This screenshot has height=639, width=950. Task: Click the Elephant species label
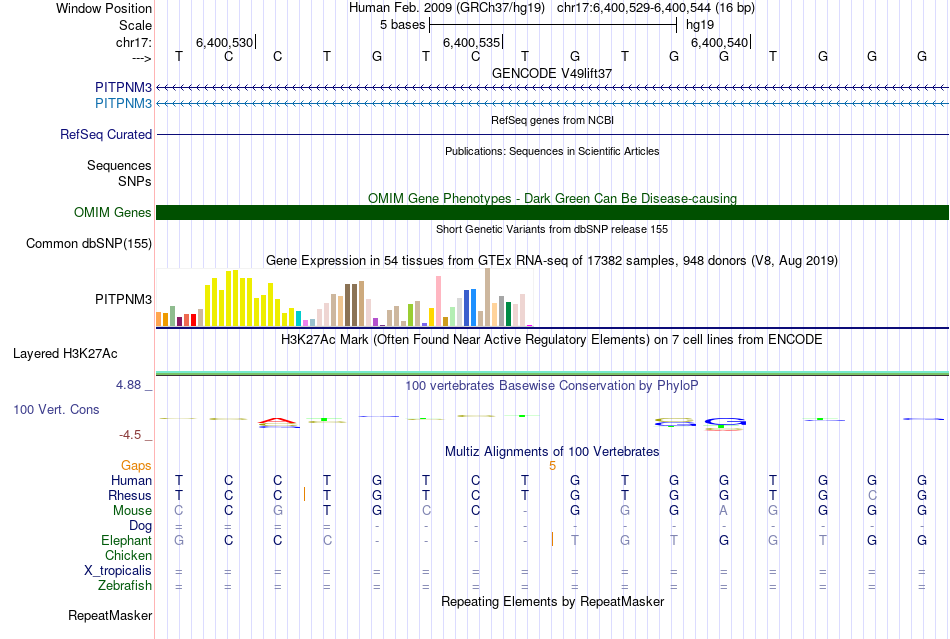127,540
